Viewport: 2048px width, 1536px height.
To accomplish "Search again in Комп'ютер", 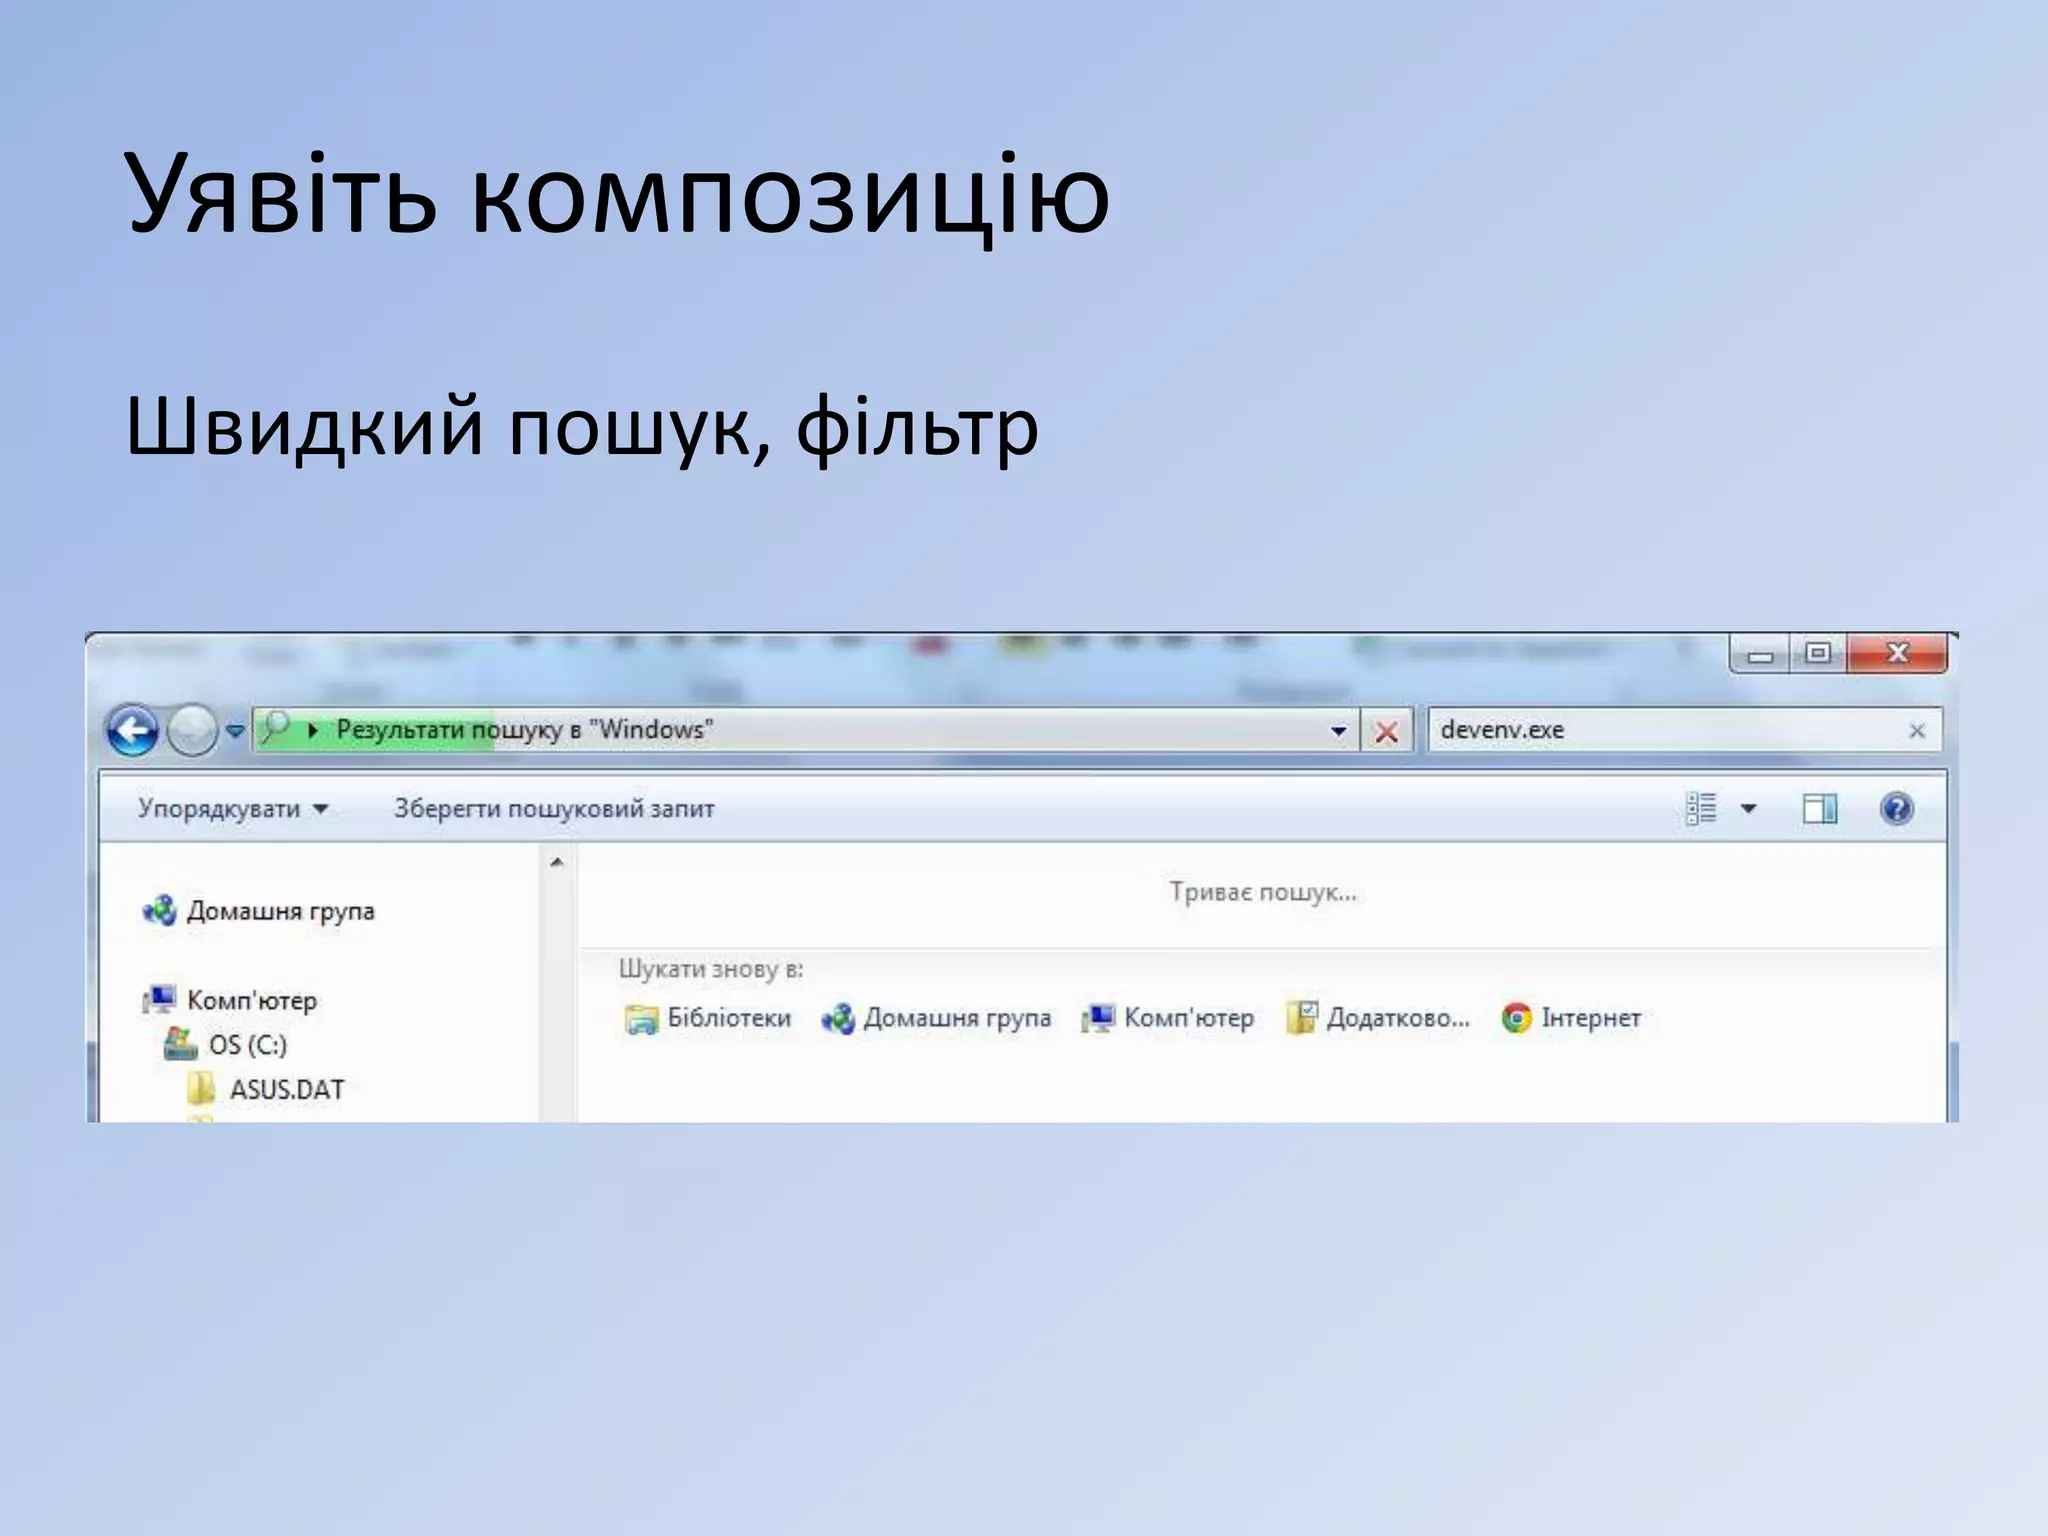I will 1168,1018.
